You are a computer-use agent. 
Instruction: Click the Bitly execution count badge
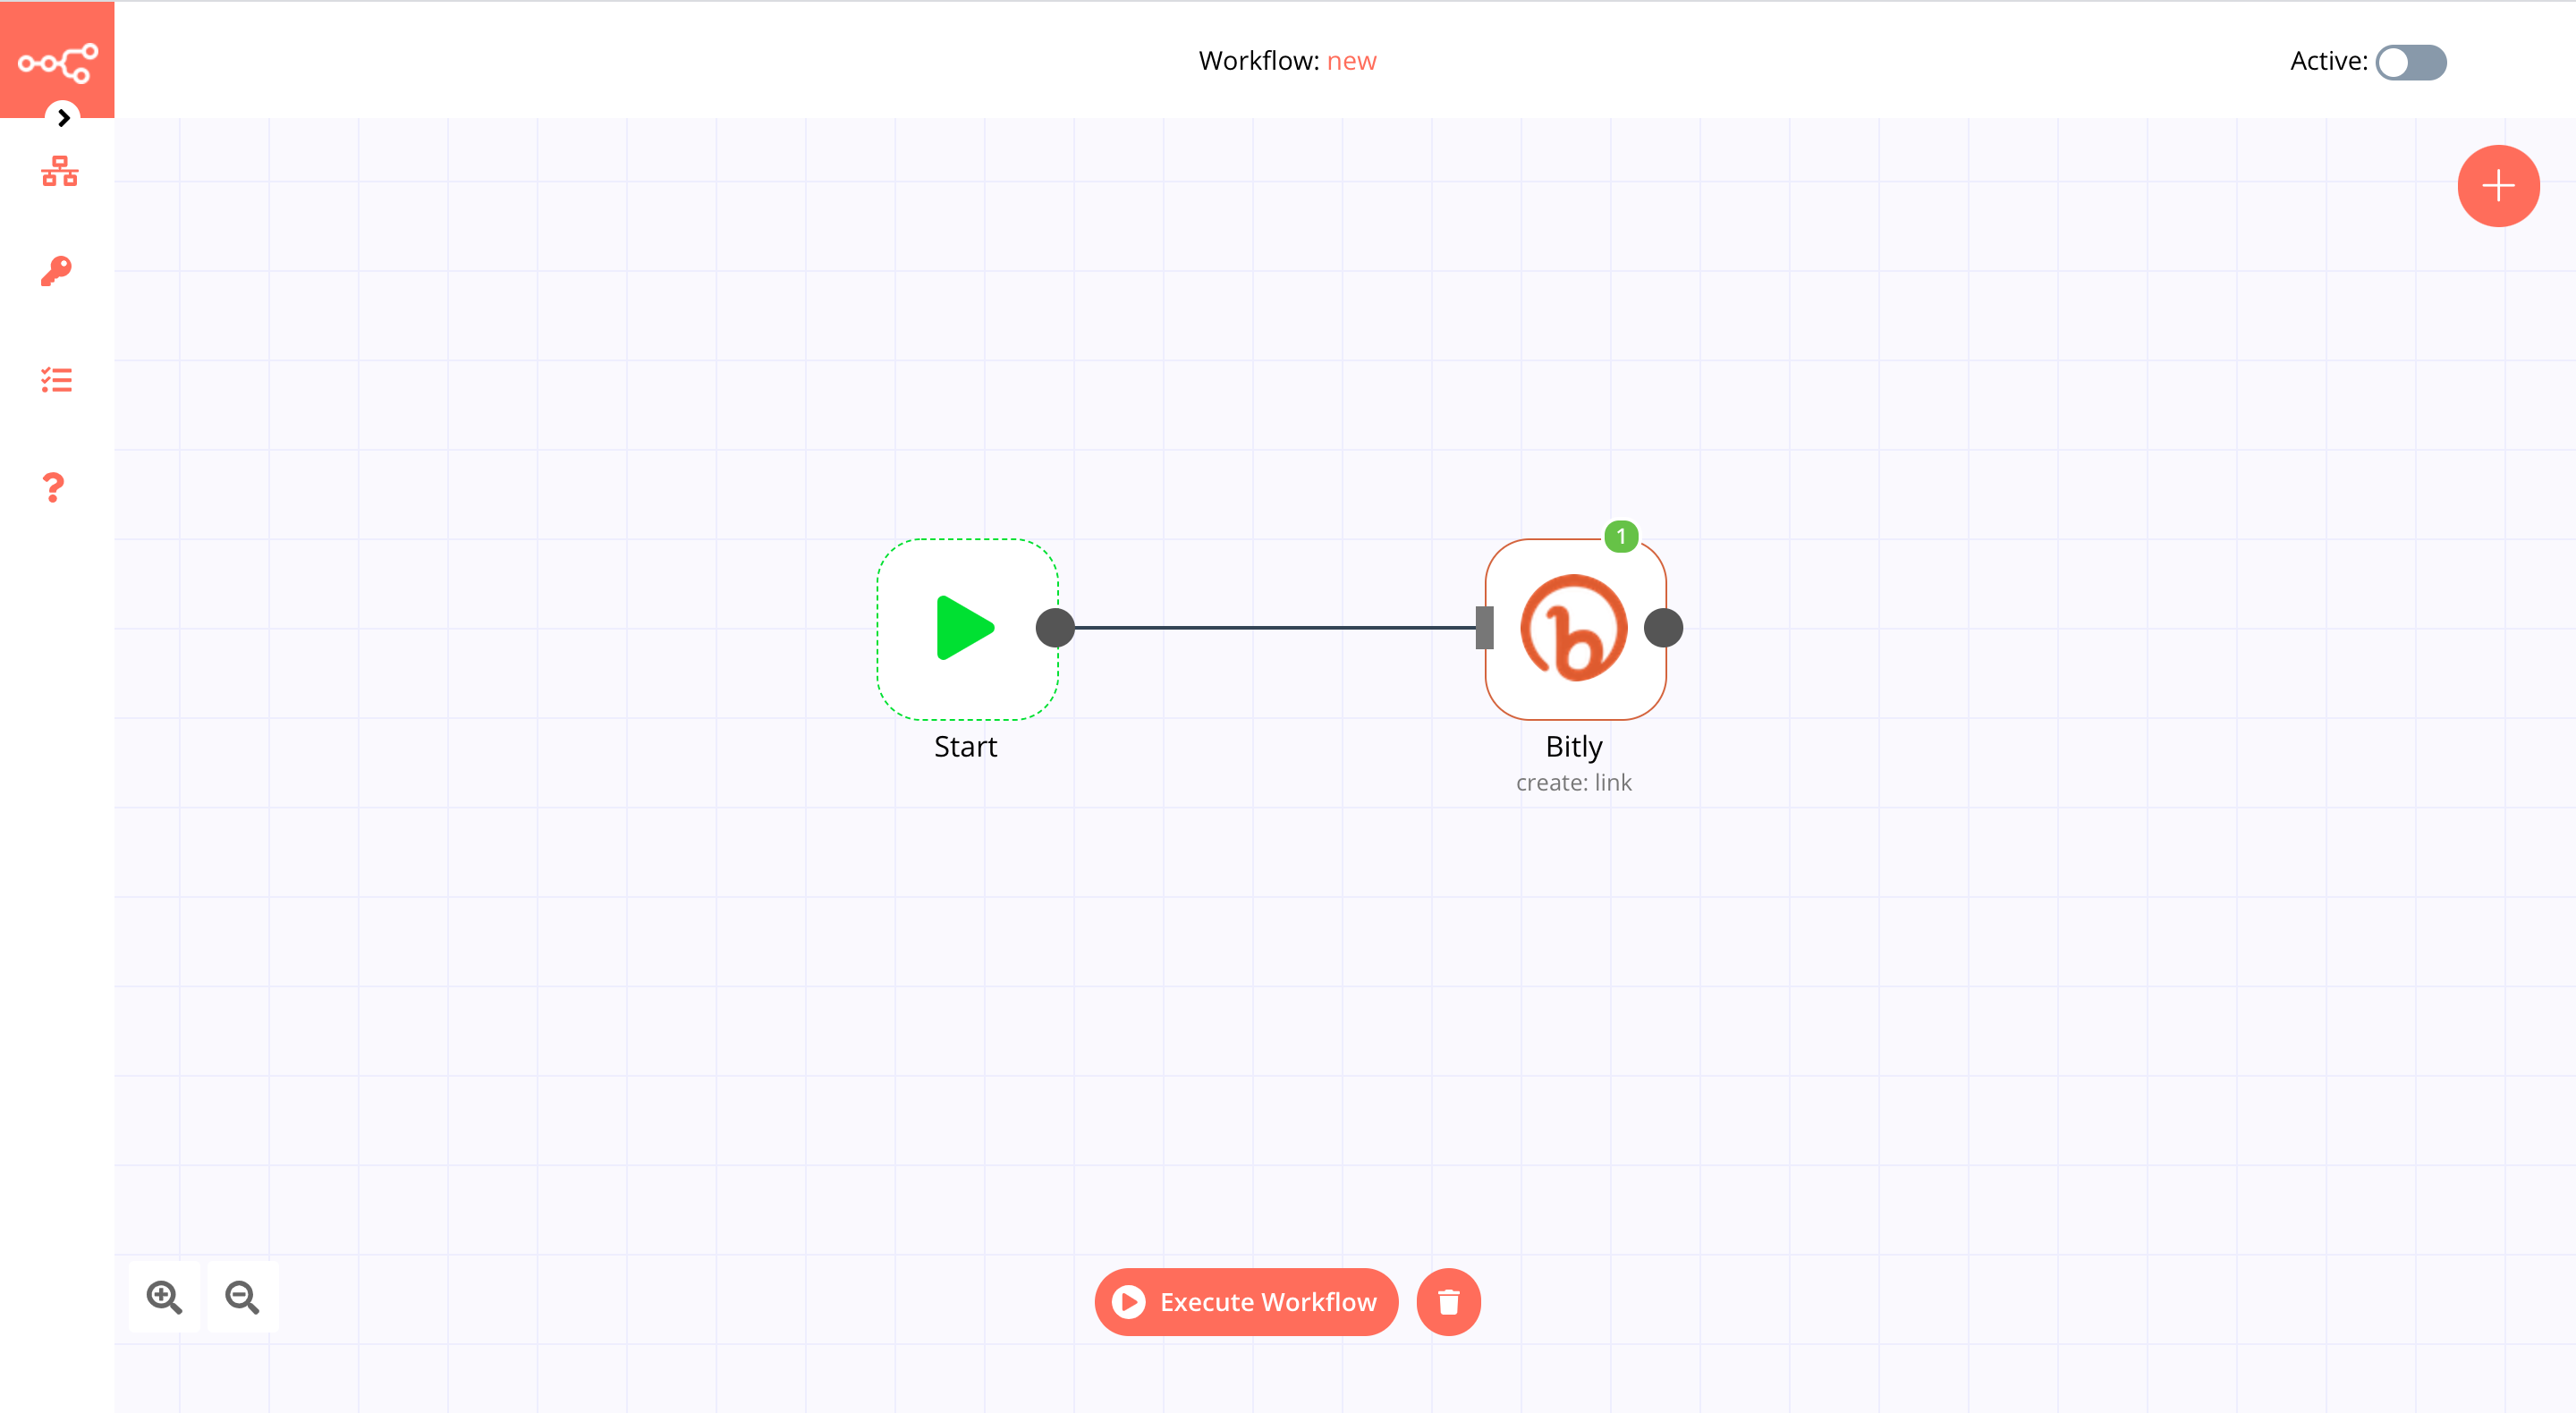pos(1618,536)
